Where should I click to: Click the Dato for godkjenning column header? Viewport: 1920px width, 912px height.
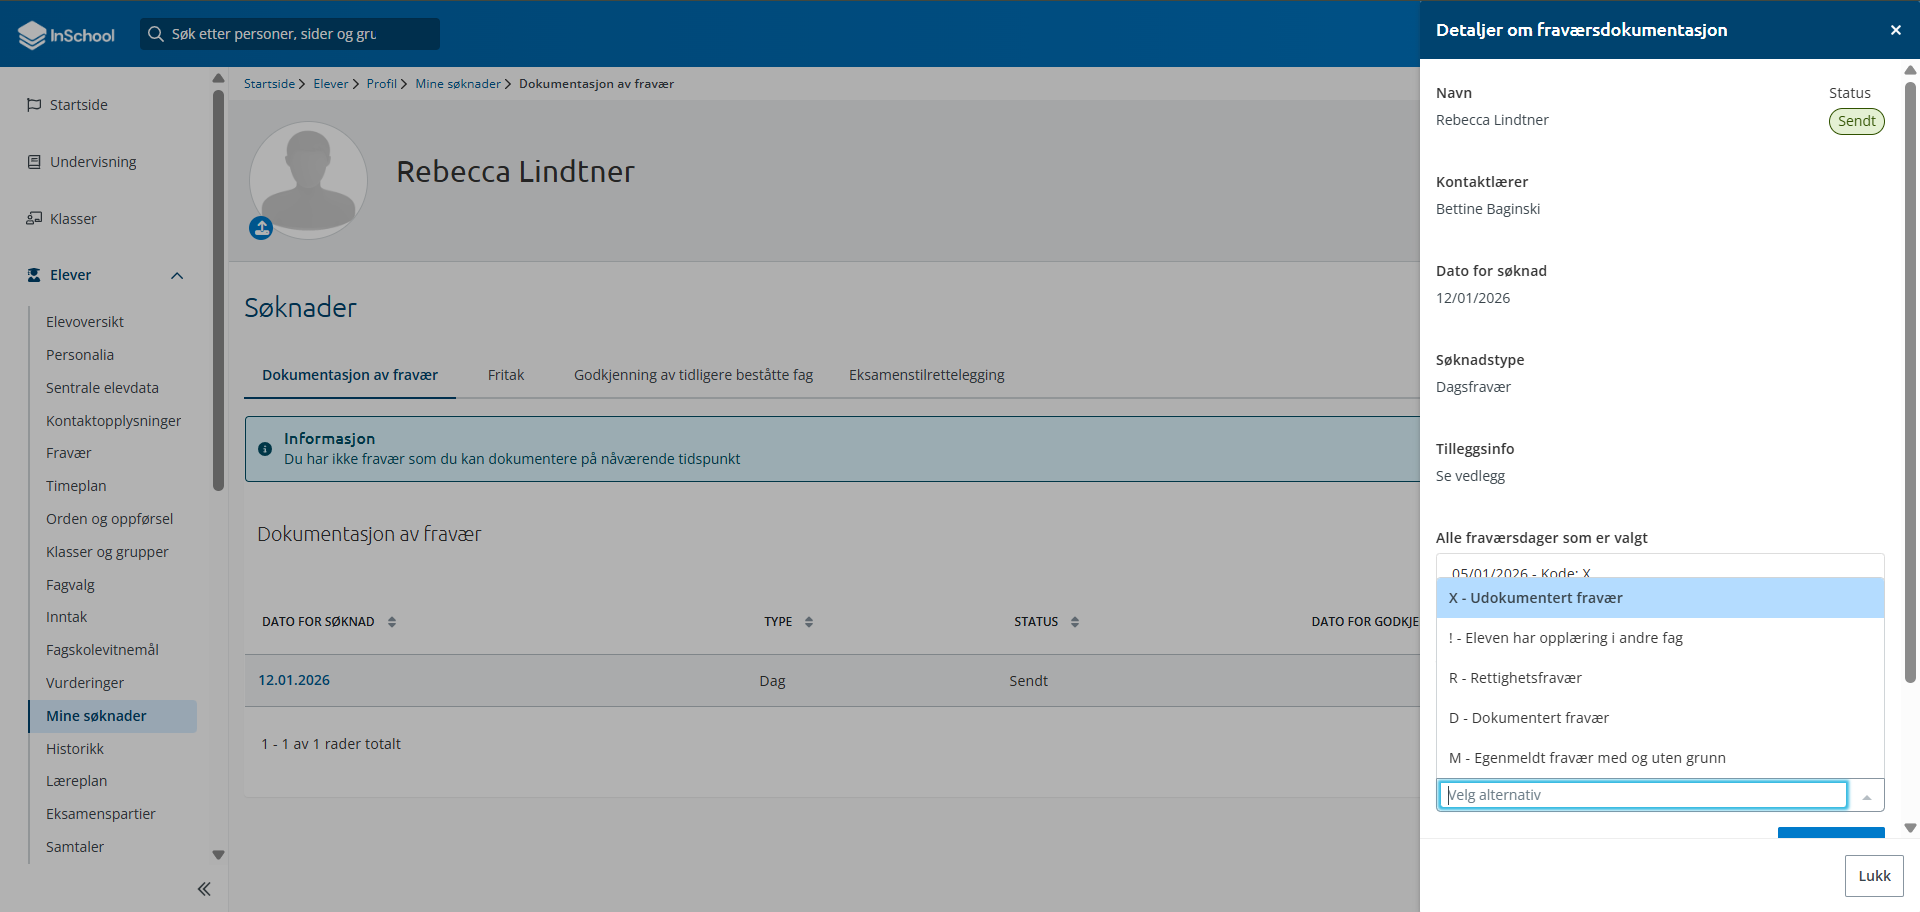1365,622
